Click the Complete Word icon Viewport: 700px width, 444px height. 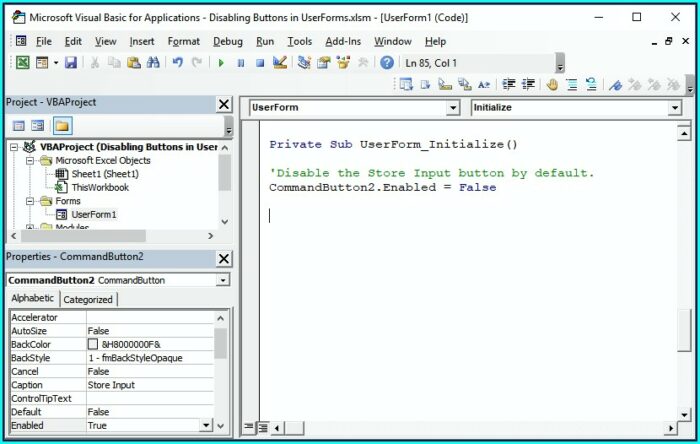pyautogui.click(x=484, y=84)
